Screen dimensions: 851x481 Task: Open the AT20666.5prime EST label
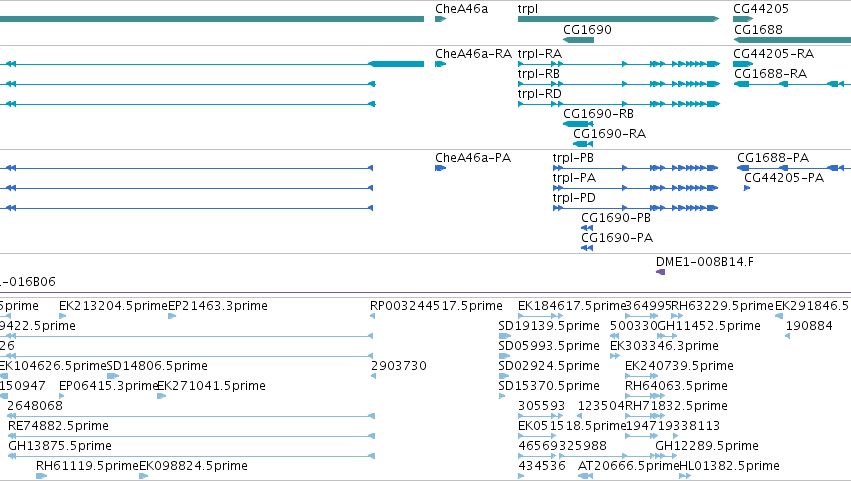628,466
